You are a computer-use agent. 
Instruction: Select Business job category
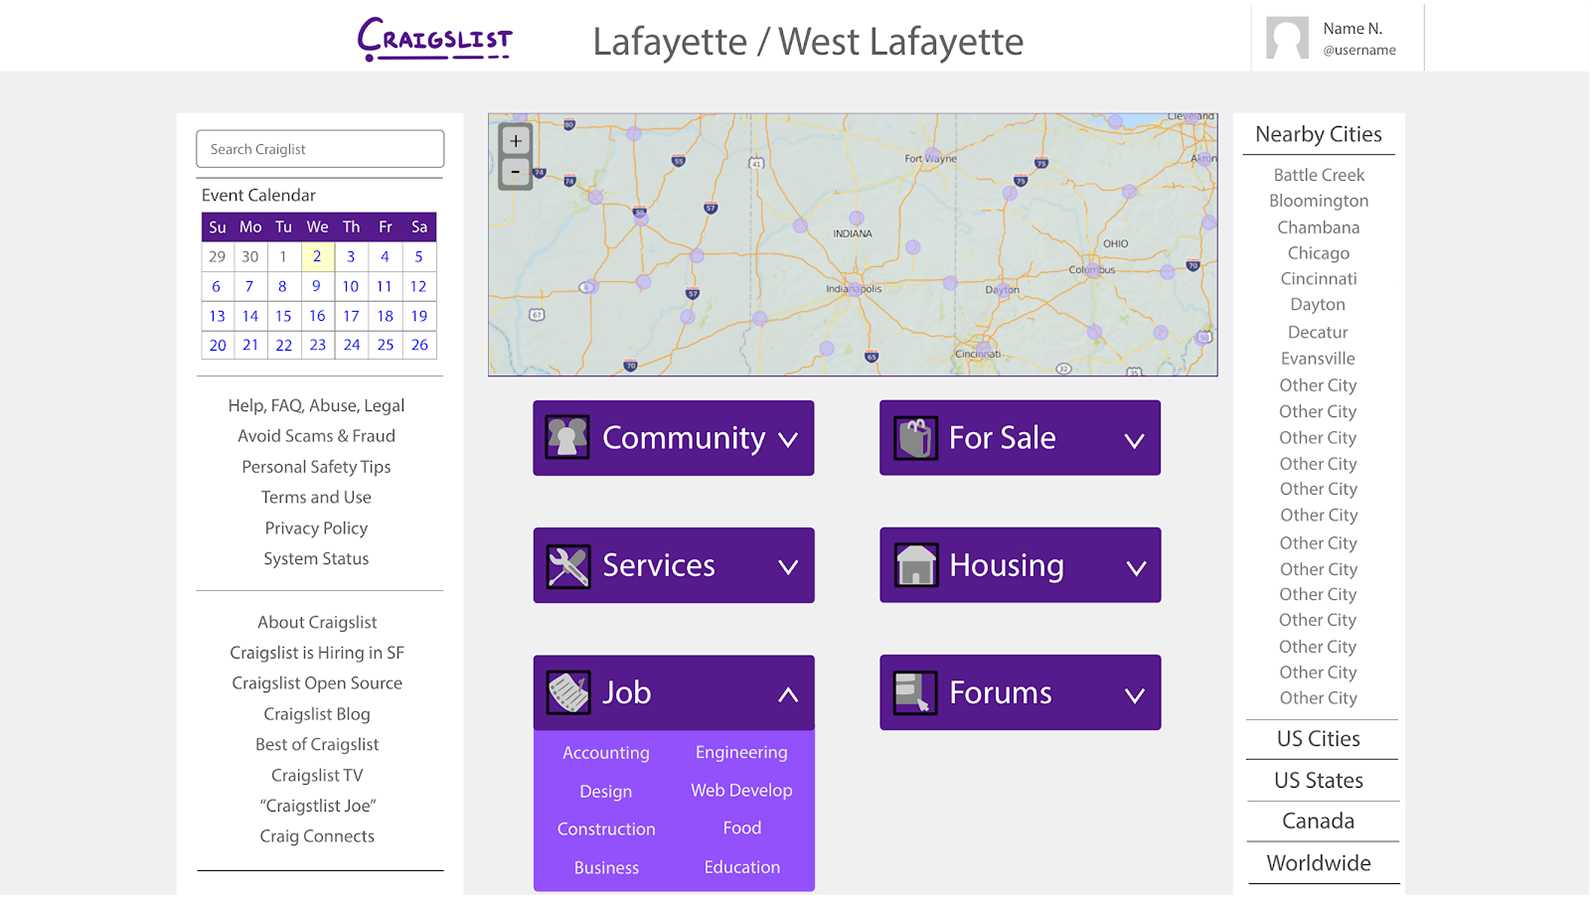(x=606, y=868)
